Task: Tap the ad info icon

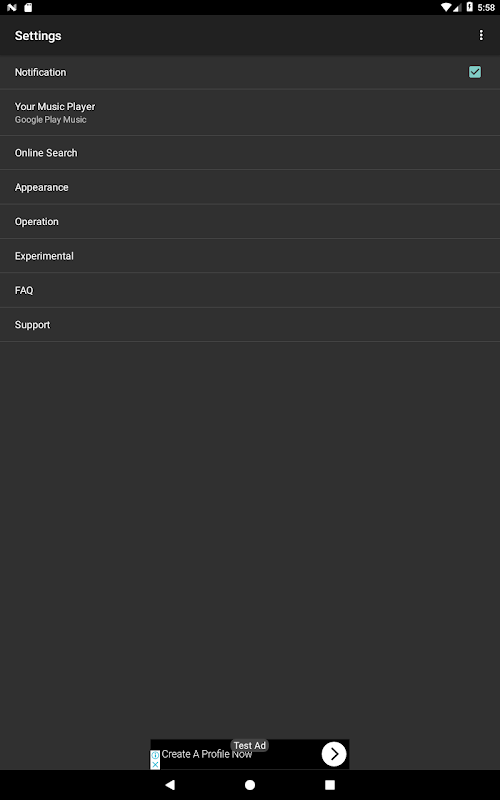Action: 156,755
